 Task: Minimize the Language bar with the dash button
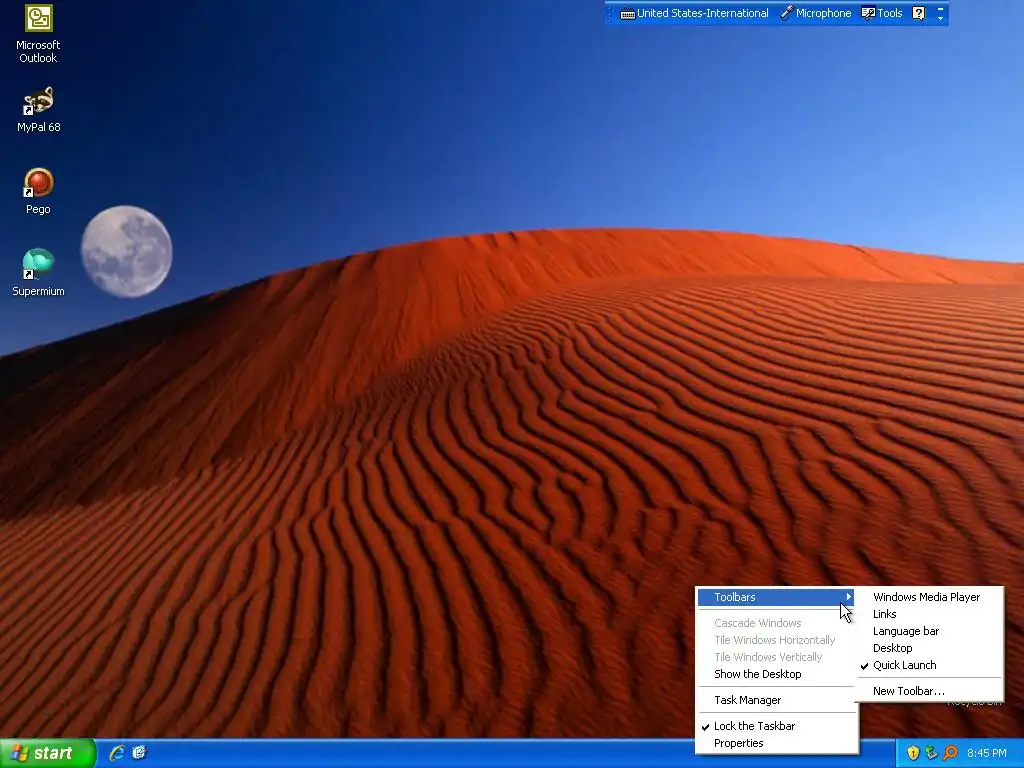pos(940,8)
